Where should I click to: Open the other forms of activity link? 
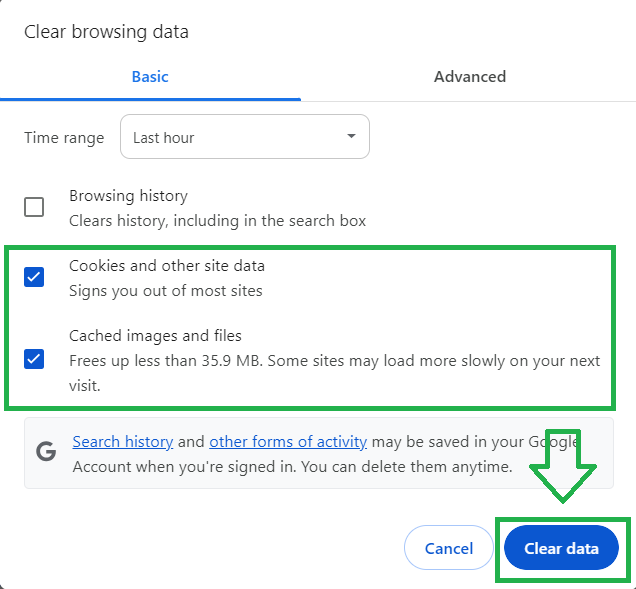click(x=288, y=441)
